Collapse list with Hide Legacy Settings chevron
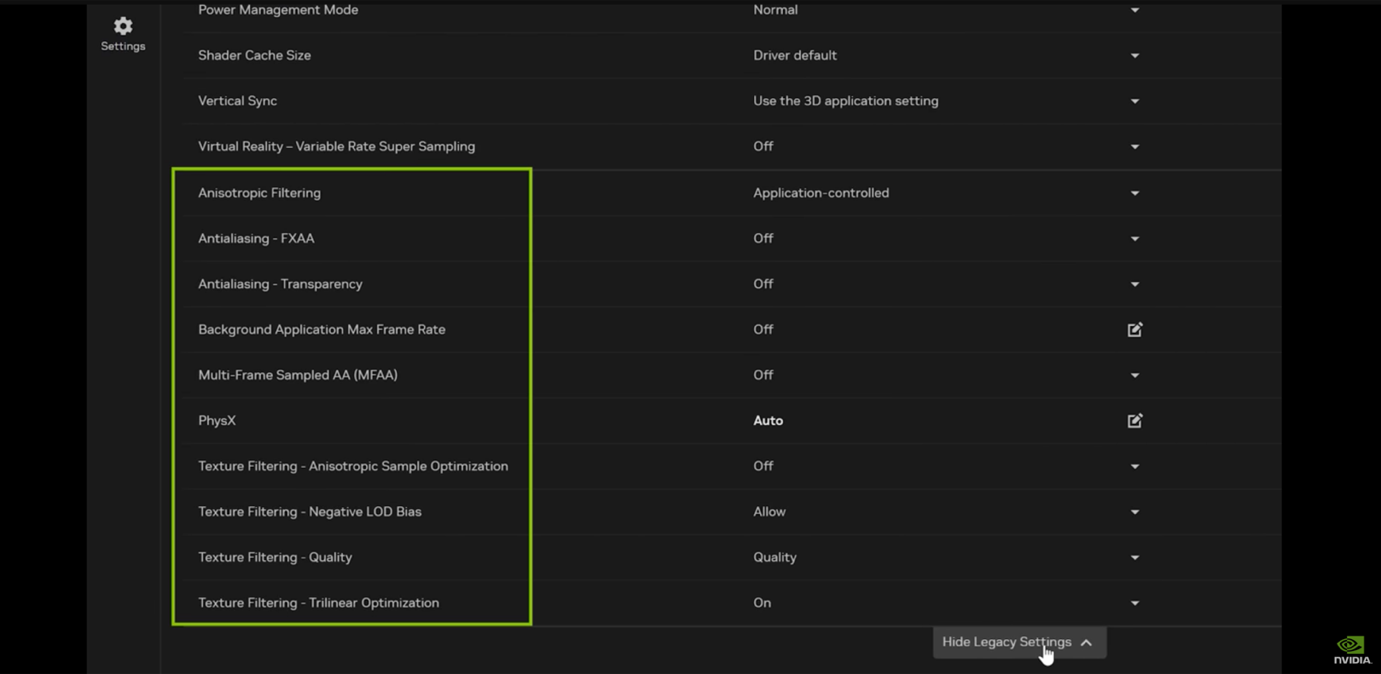 point(1087,643)
